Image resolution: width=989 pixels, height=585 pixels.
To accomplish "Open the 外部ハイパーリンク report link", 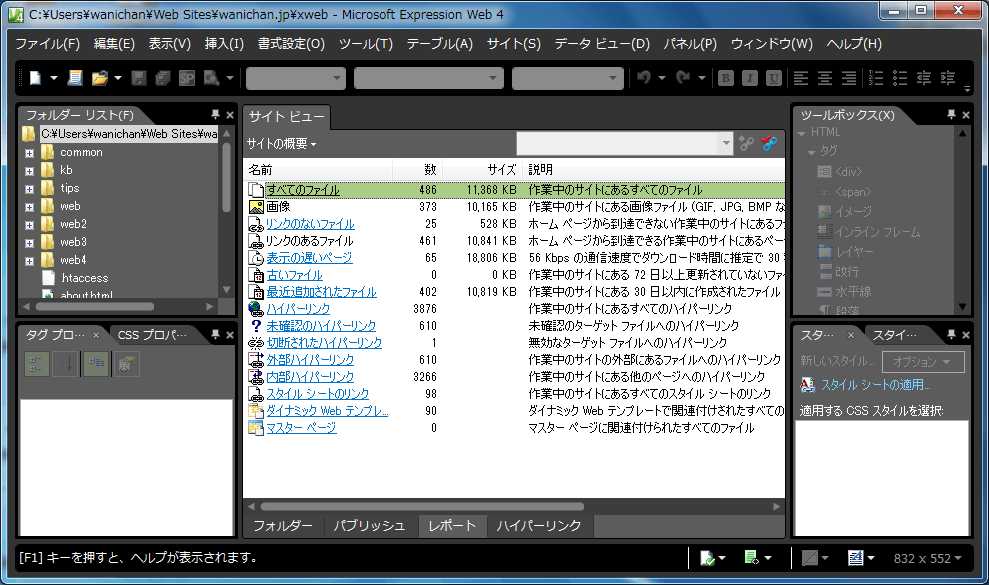I will [310, 360].
